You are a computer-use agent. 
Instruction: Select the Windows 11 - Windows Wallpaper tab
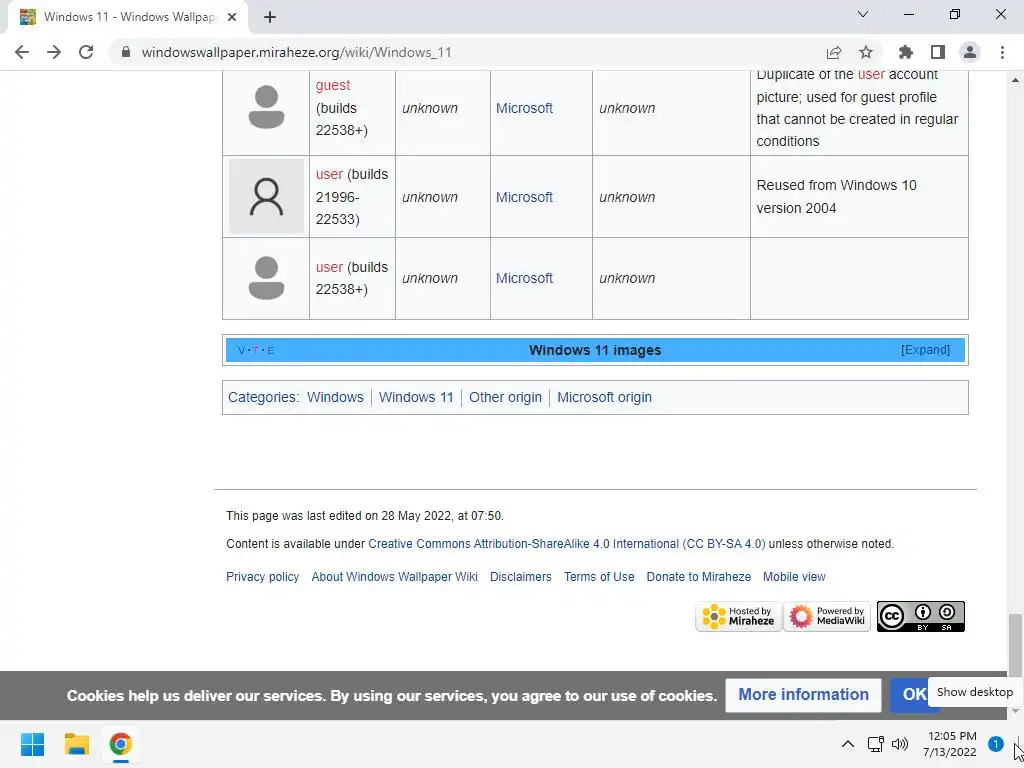tap(127, 17)
